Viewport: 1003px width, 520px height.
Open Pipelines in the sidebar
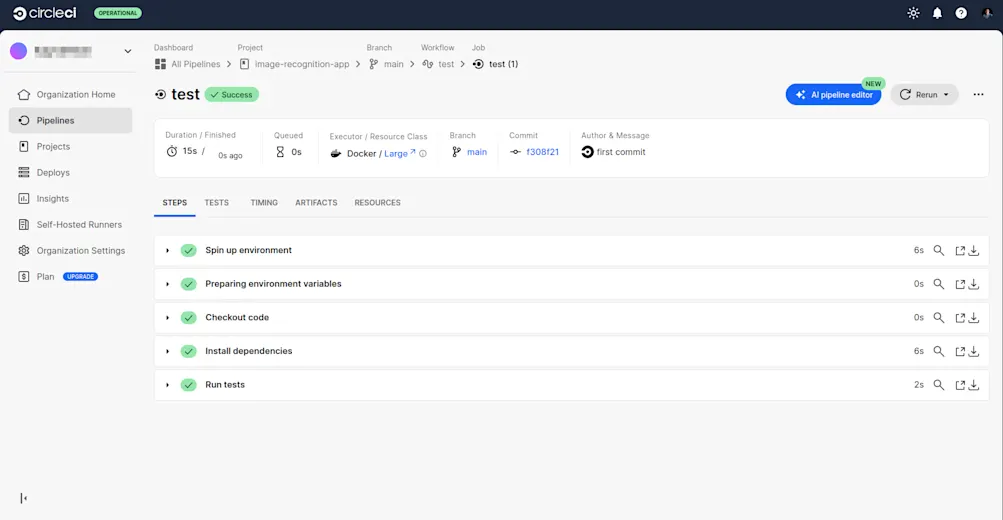point(70,120)
